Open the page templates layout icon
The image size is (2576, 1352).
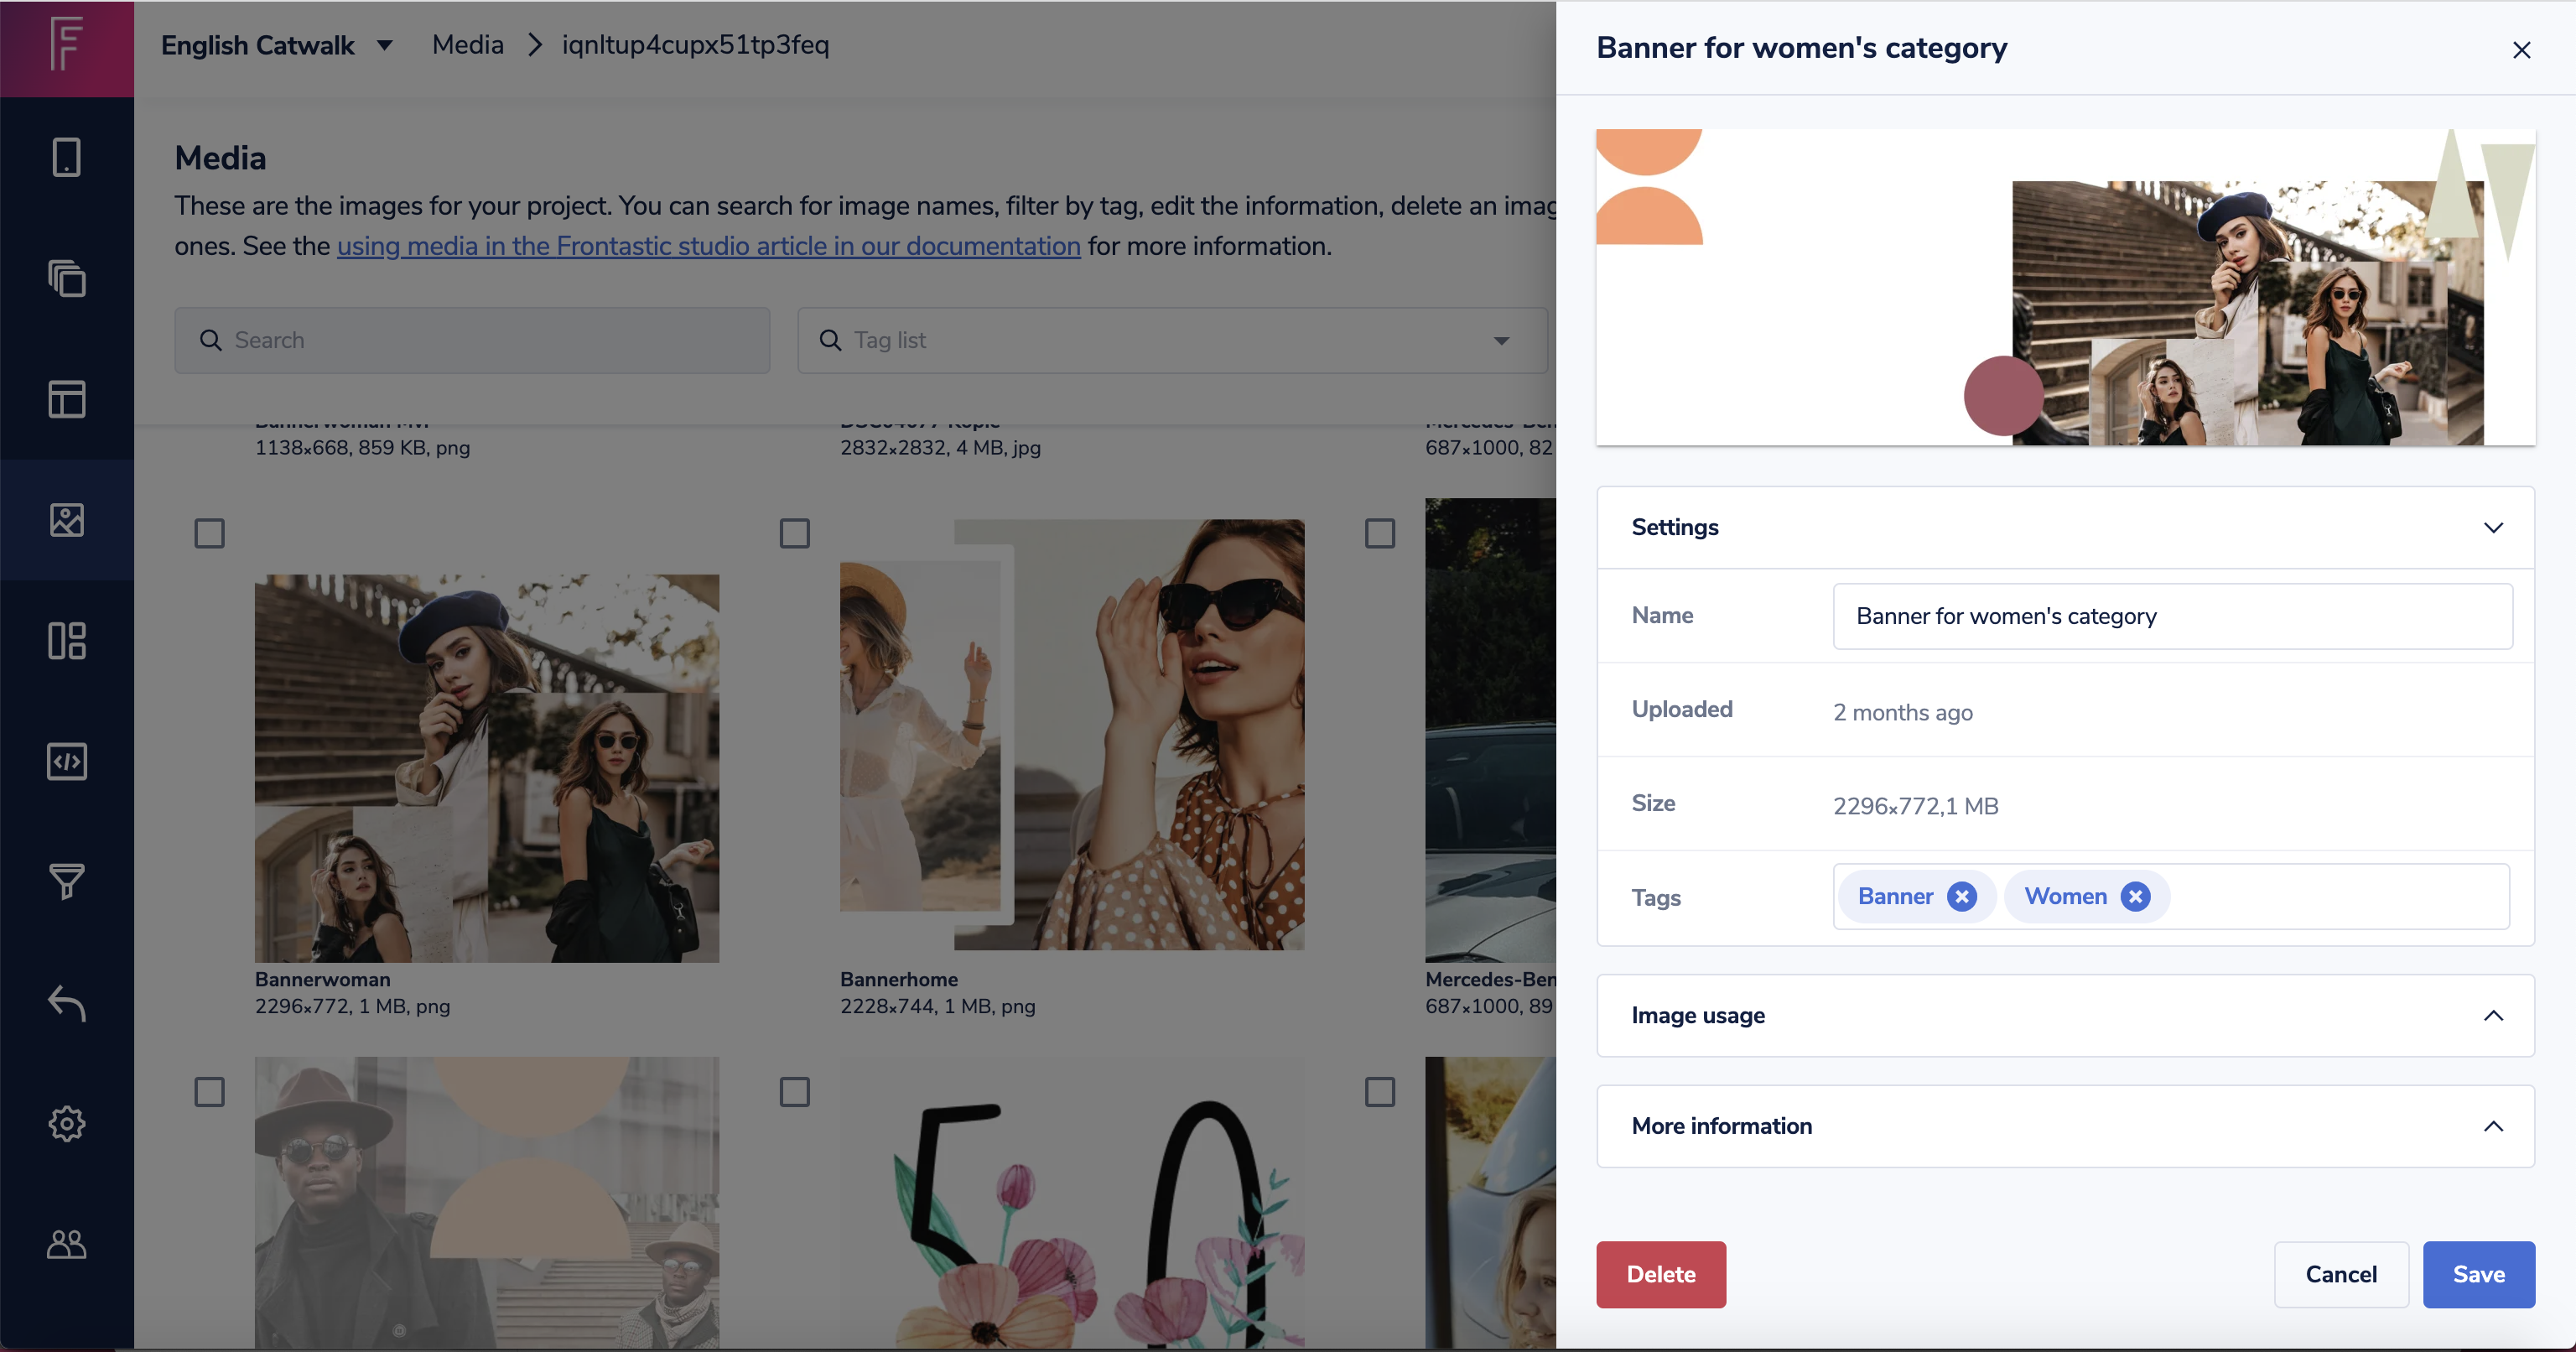tap(67, 399)
